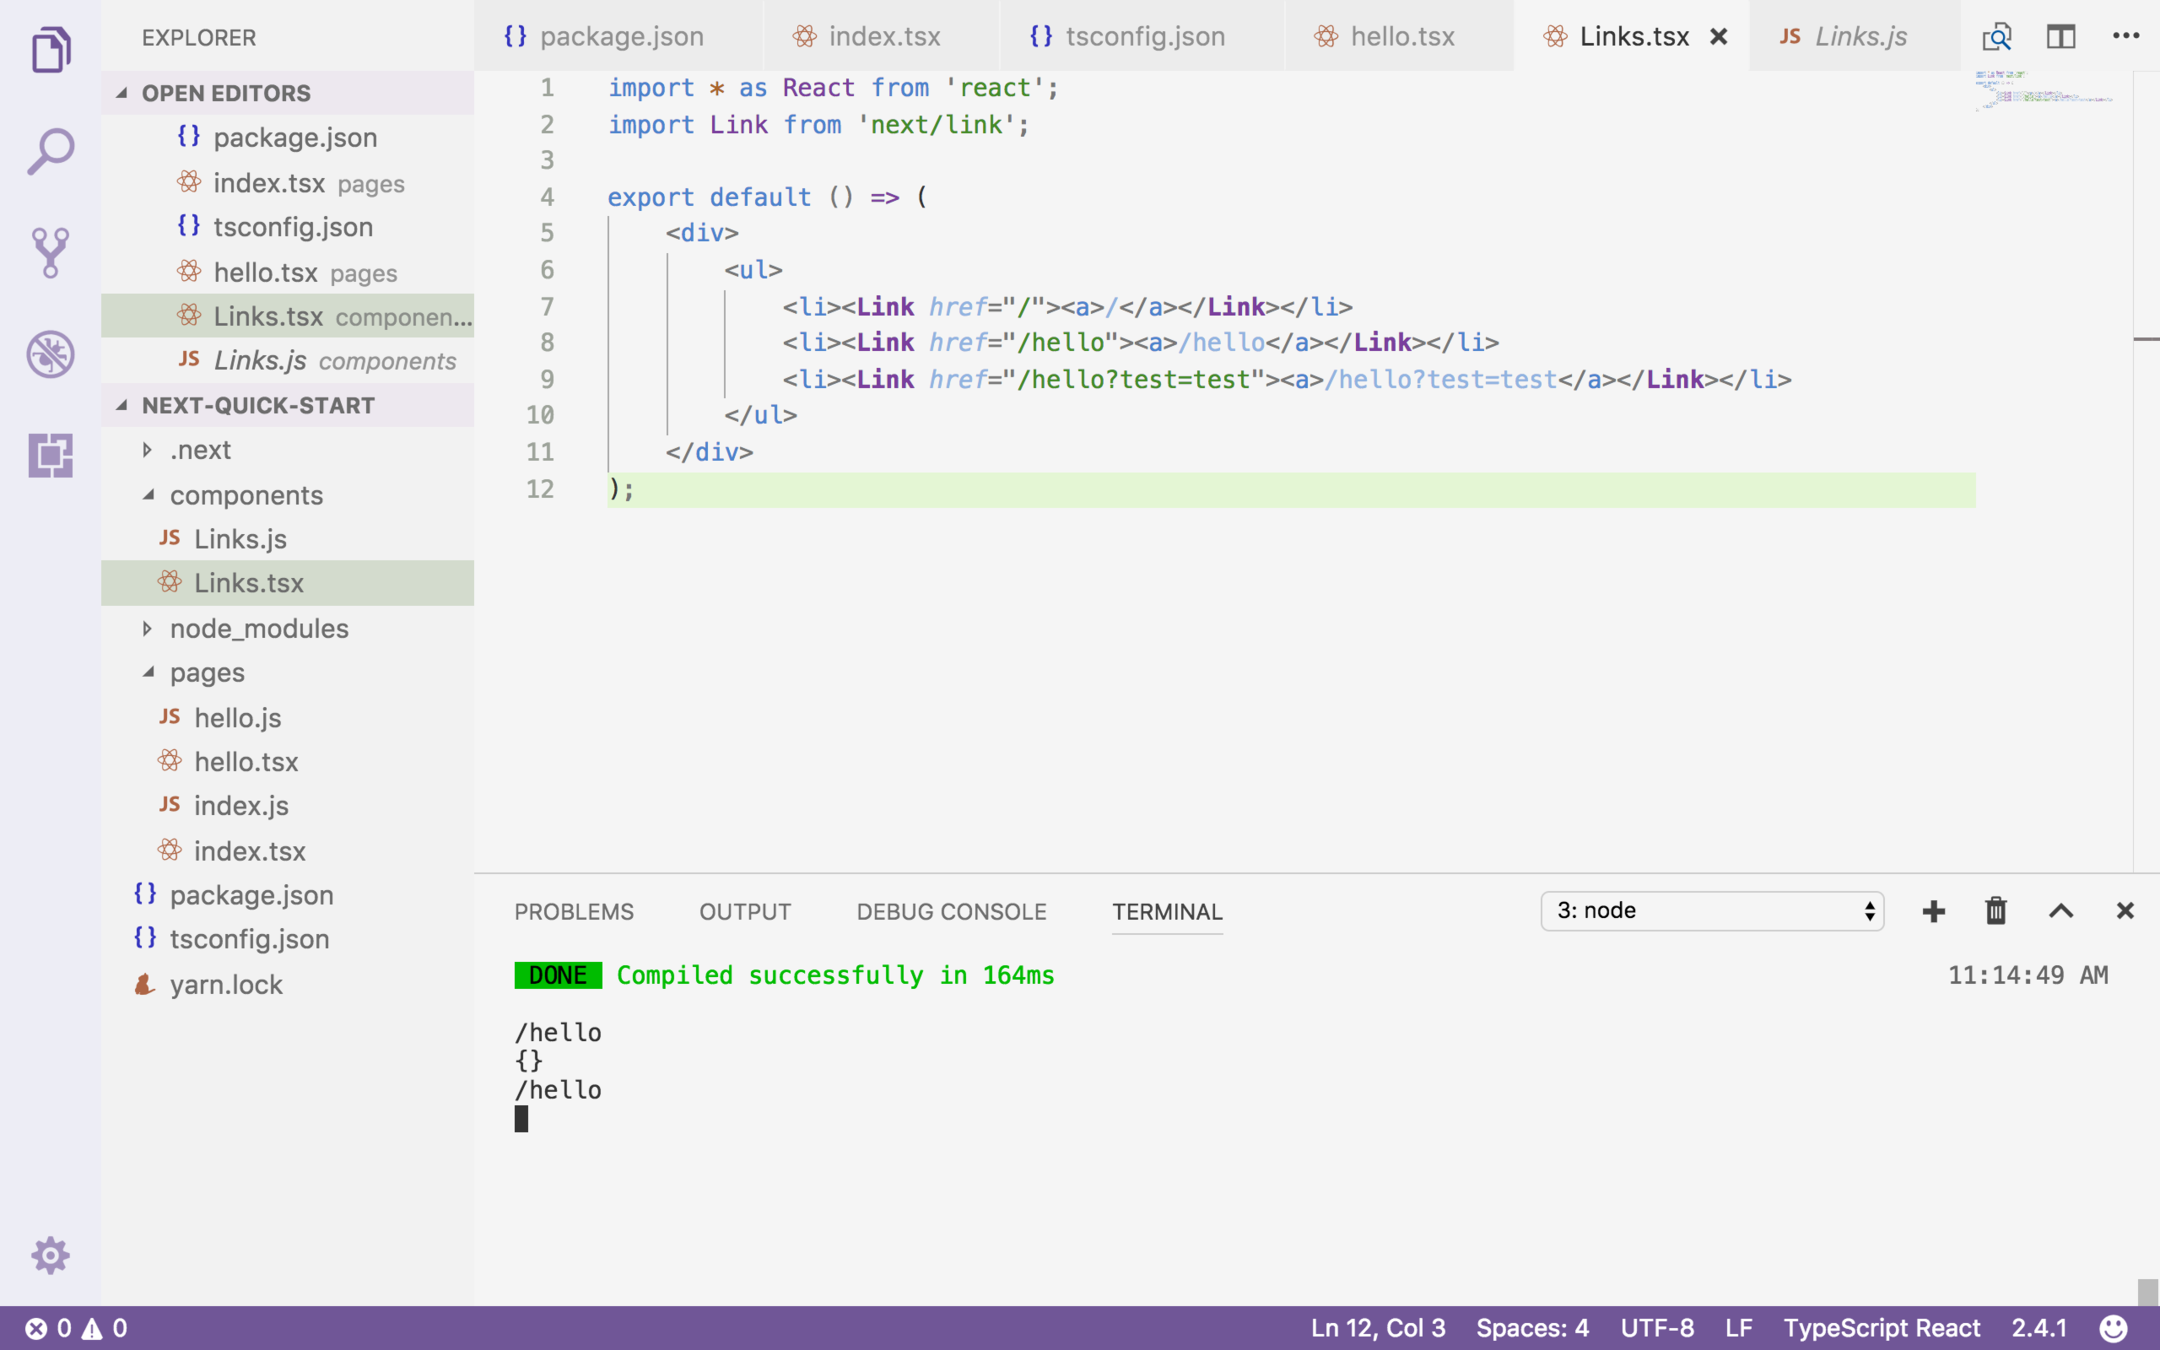The width and height of the screenshot is (2160, 1350).
Task: Click the Manage gear icon
Action: pos(50,1255)
